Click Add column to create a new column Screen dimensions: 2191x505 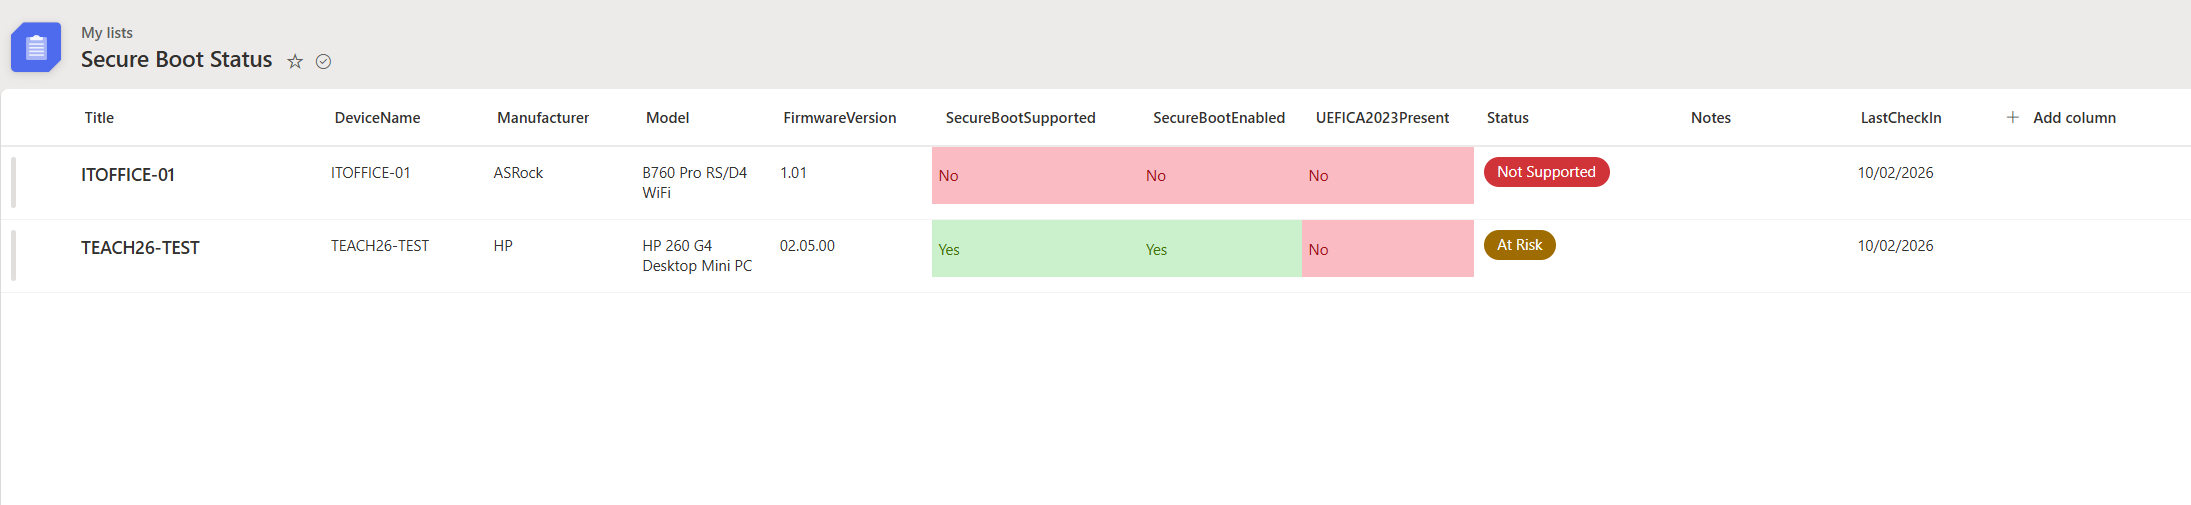click(2061, 118)
